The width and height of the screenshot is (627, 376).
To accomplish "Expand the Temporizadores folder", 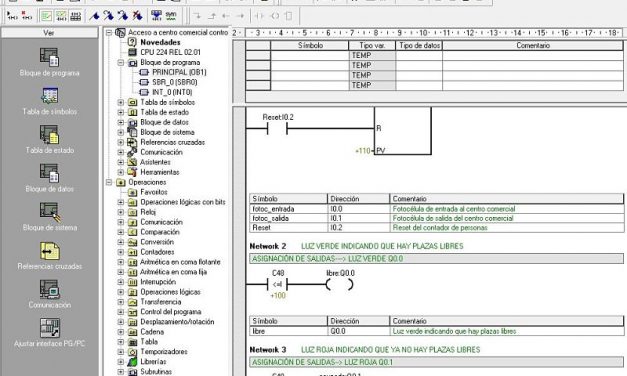I will 120,352.
